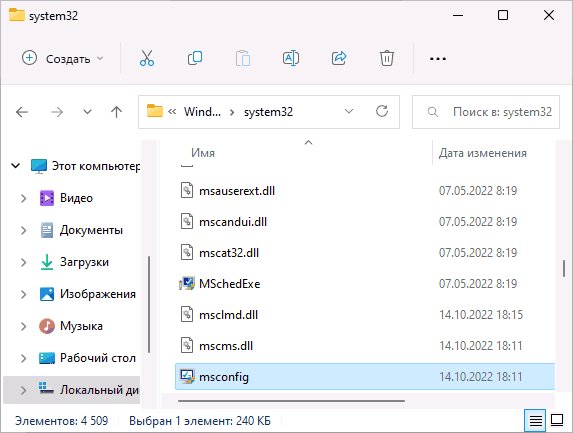Open recent locations chevron dropdown
Screen dimensions: 573x433
pos(87,112)
